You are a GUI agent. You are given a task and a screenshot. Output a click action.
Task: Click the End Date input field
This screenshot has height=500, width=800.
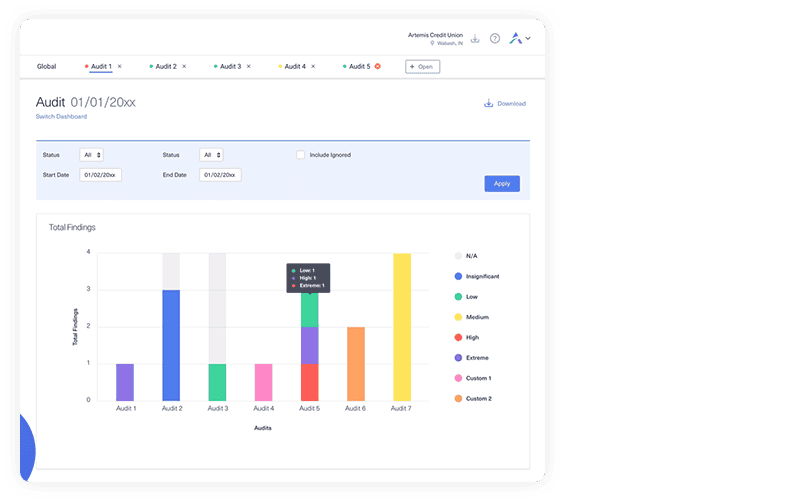[x=220, y=175]
